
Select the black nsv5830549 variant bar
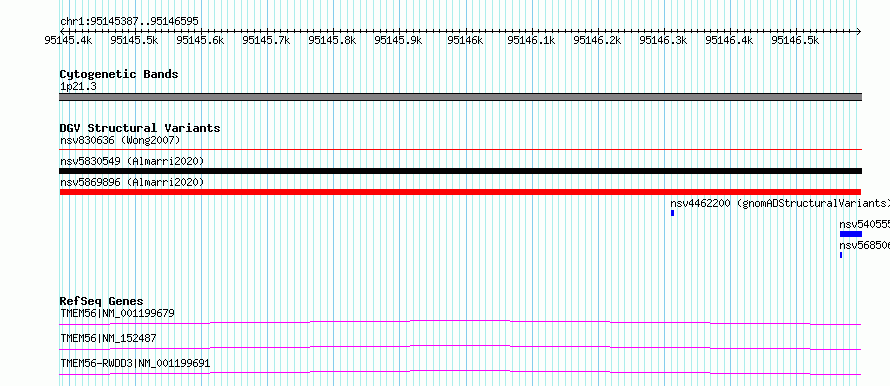pos(460,171)
